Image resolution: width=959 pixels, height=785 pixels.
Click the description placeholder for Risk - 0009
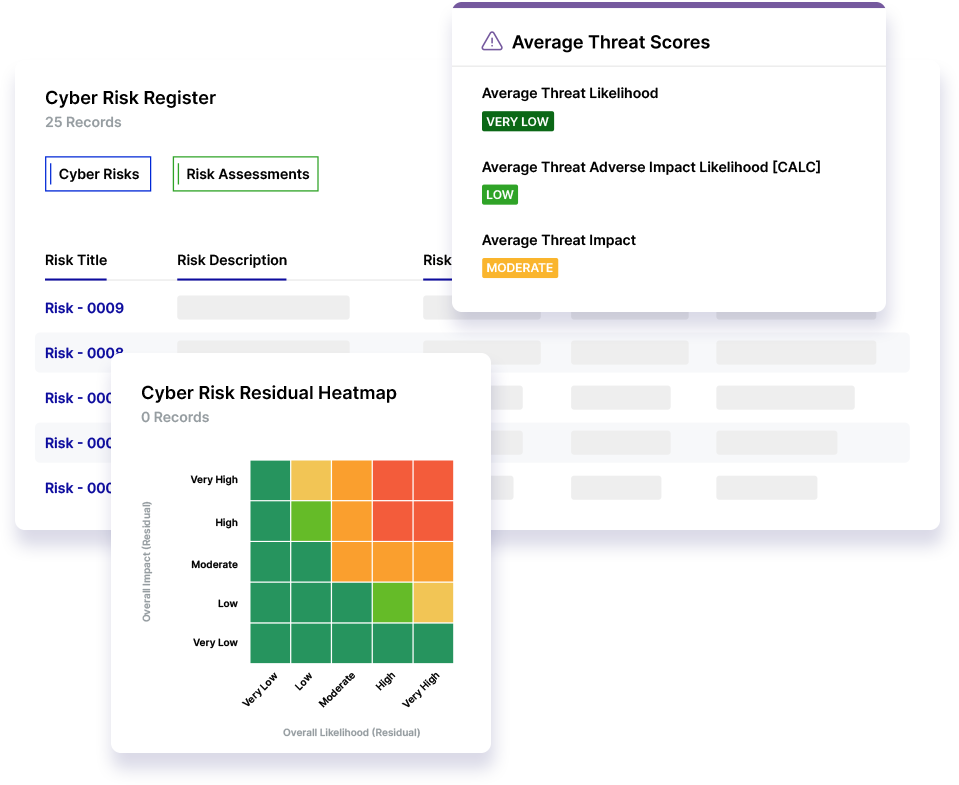(x=263, y=307)
